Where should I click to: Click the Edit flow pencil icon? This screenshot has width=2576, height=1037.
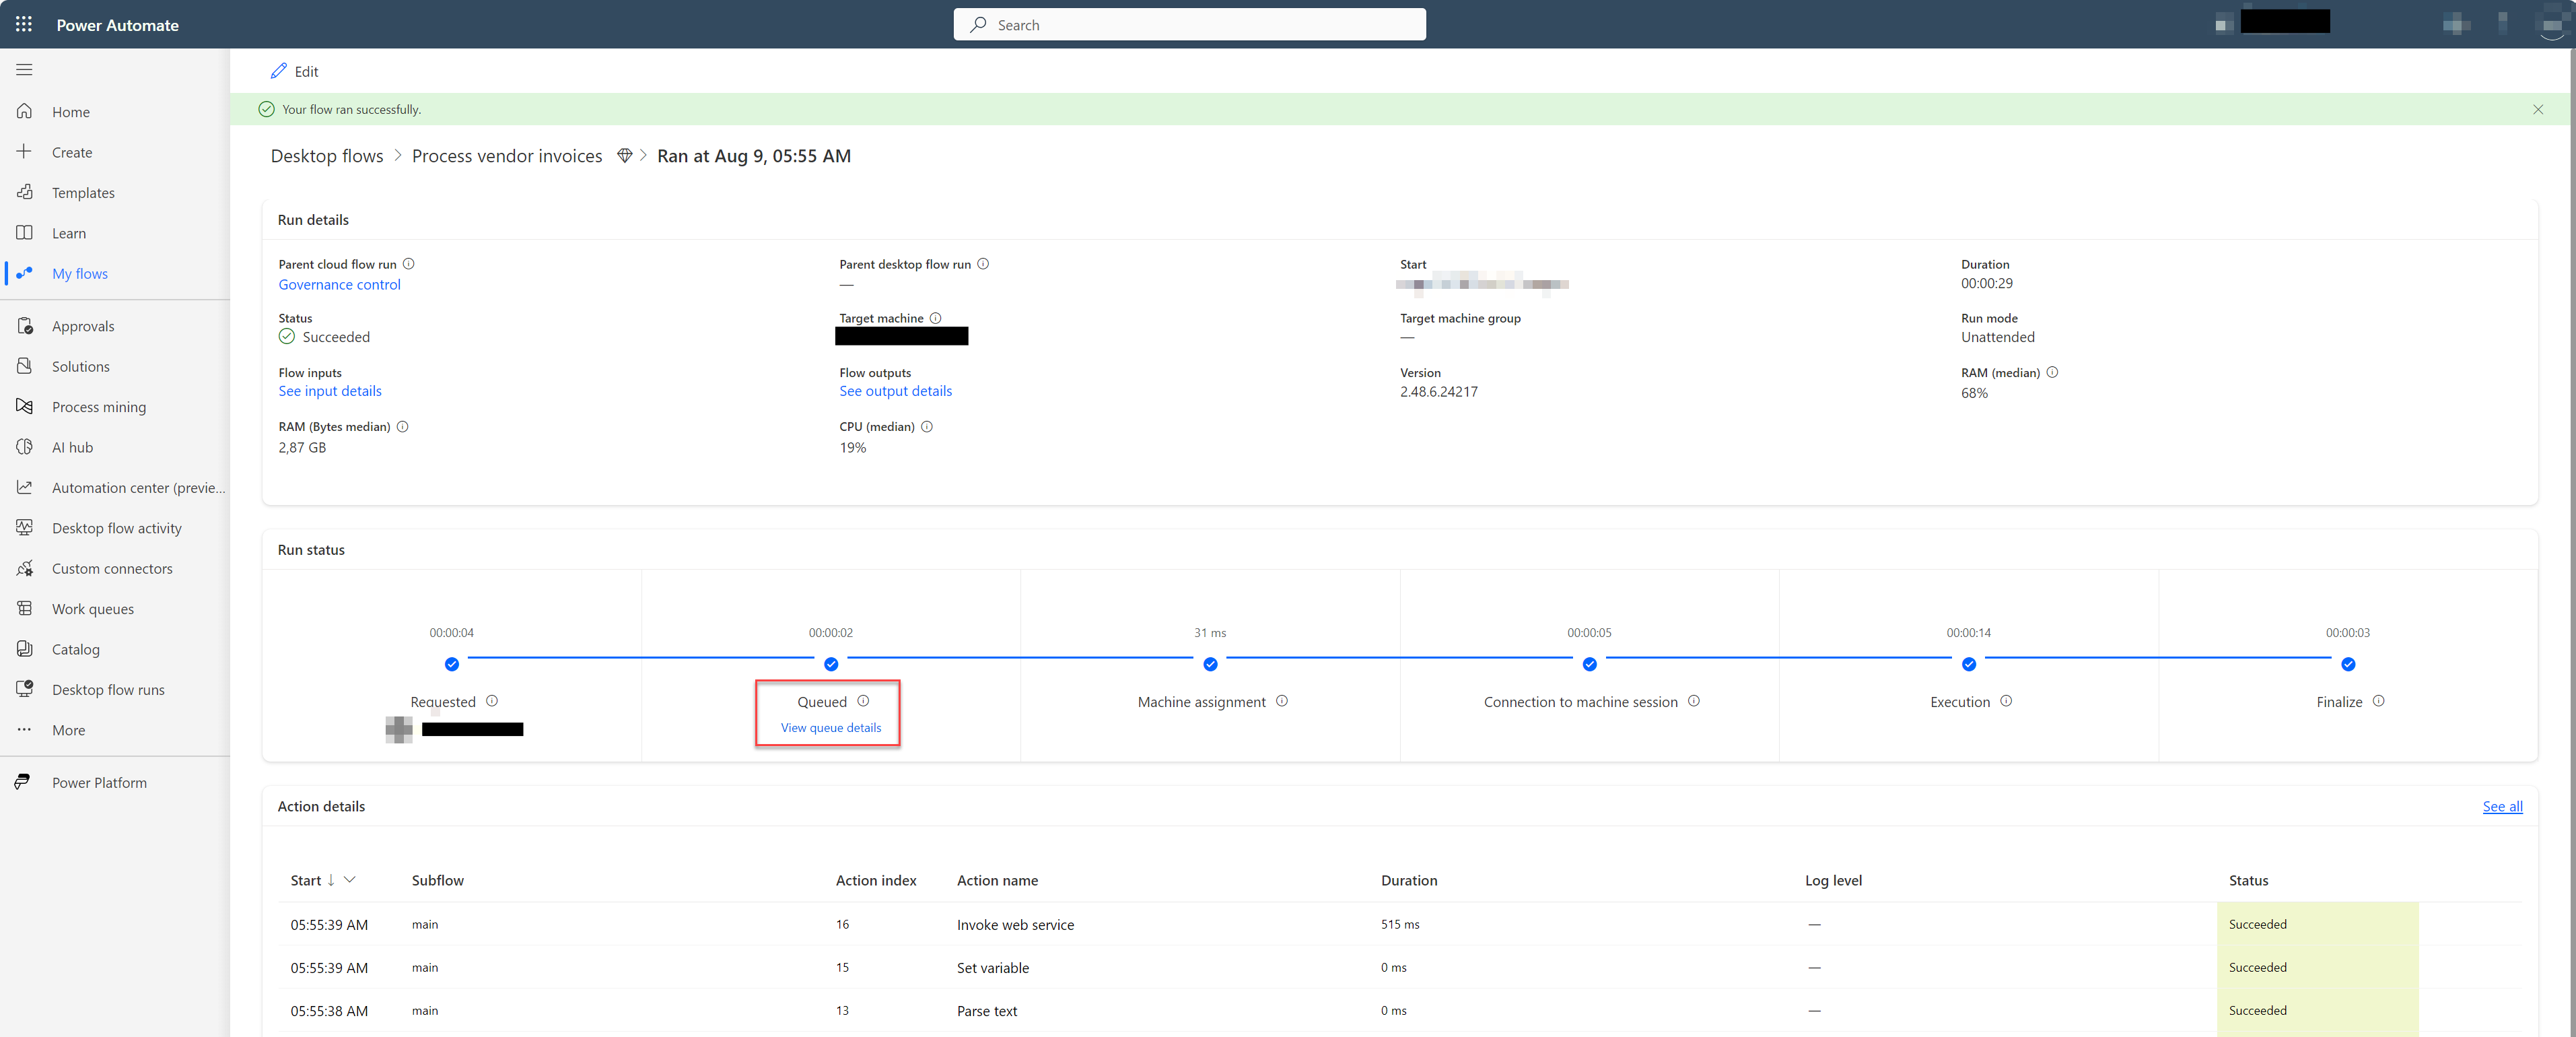[277, 69]
